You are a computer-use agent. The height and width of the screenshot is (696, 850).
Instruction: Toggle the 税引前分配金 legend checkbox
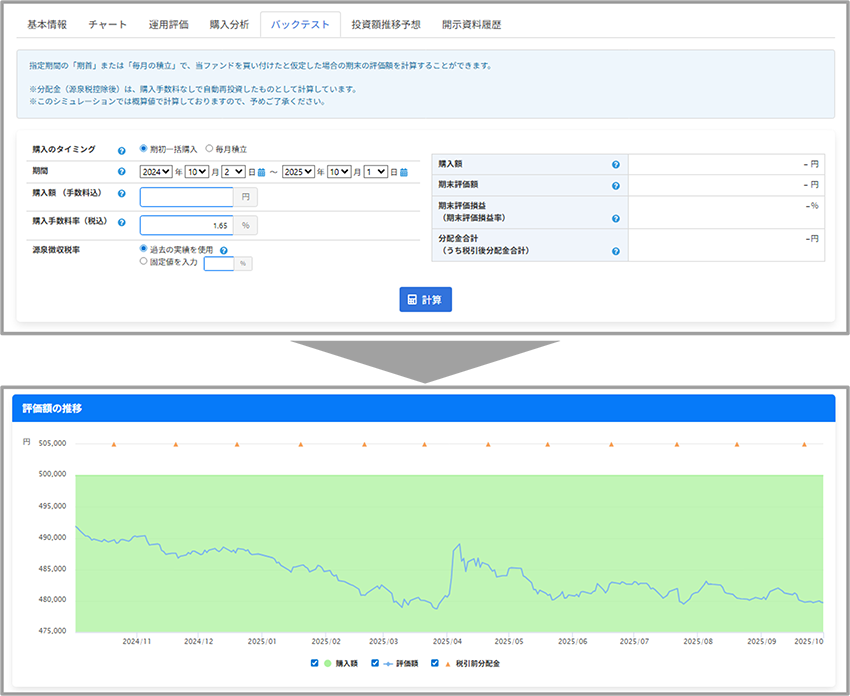point(435,663)
